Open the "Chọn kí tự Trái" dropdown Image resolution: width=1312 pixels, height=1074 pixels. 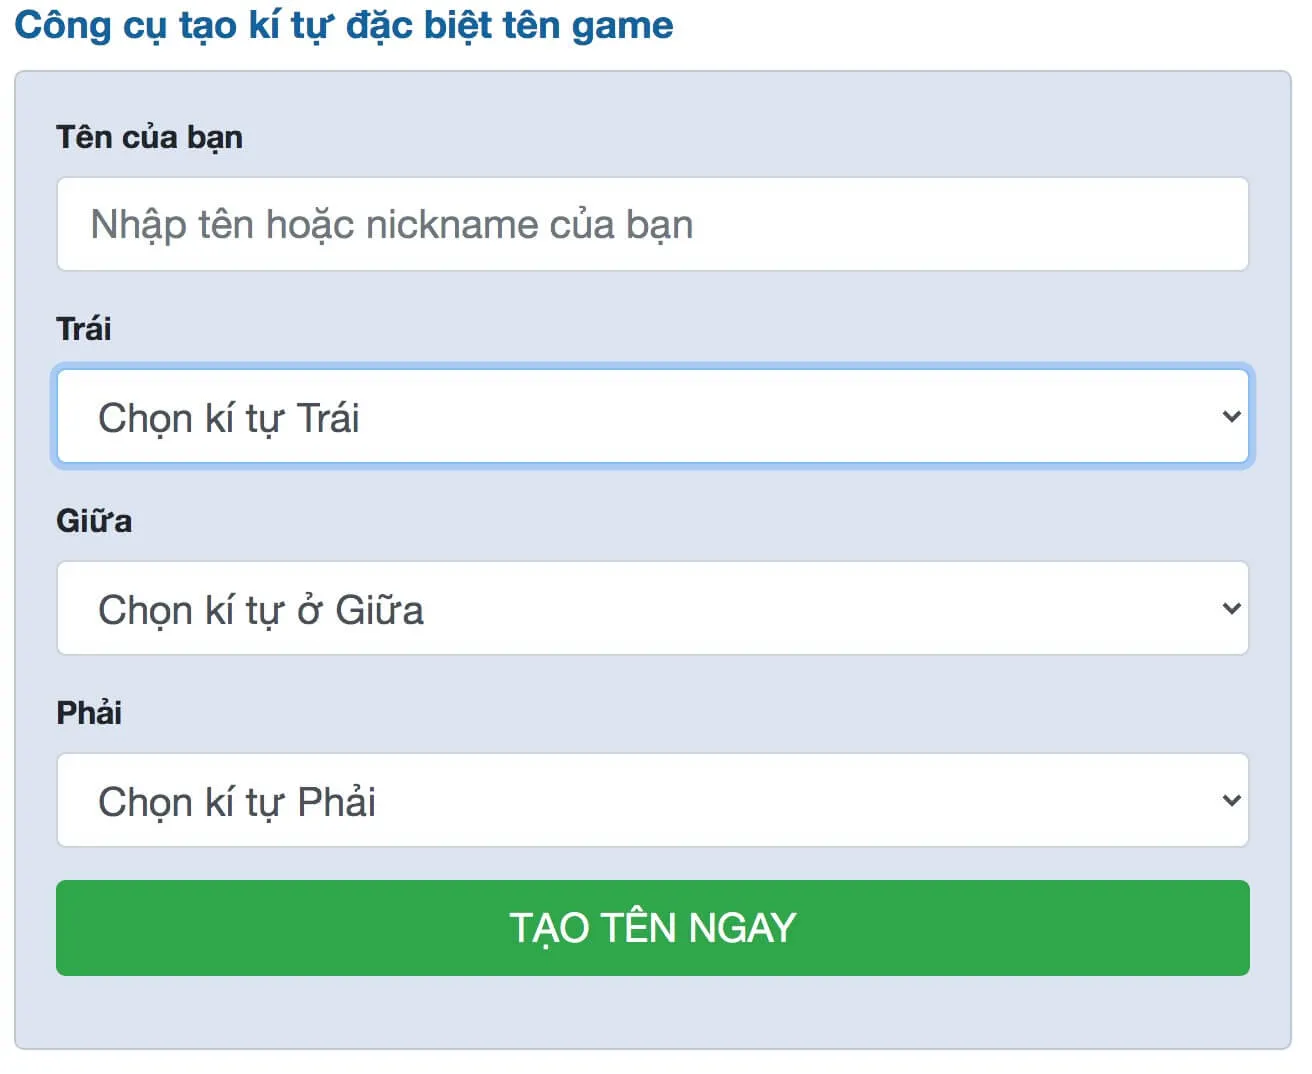point(654,417)
